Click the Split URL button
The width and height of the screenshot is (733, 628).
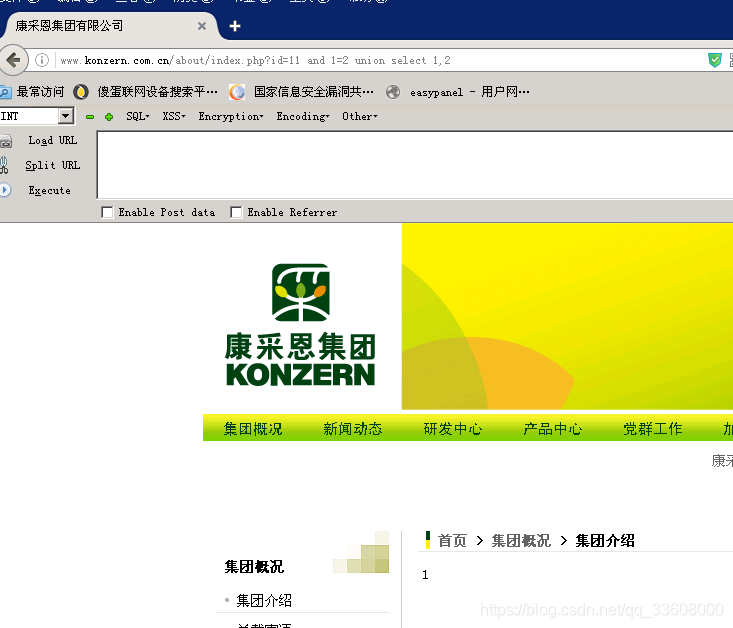tap(52, 165)
